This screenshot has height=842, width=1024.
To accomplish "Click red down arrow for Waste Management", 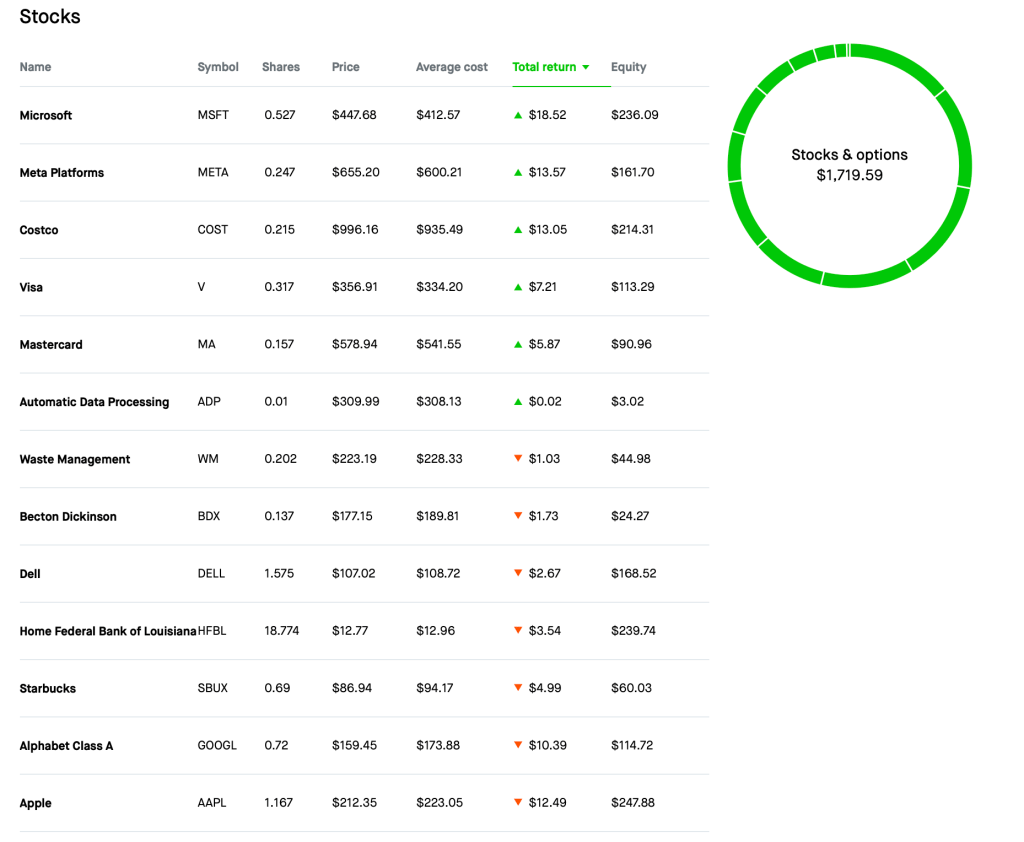I will click(x=518, y=459).
